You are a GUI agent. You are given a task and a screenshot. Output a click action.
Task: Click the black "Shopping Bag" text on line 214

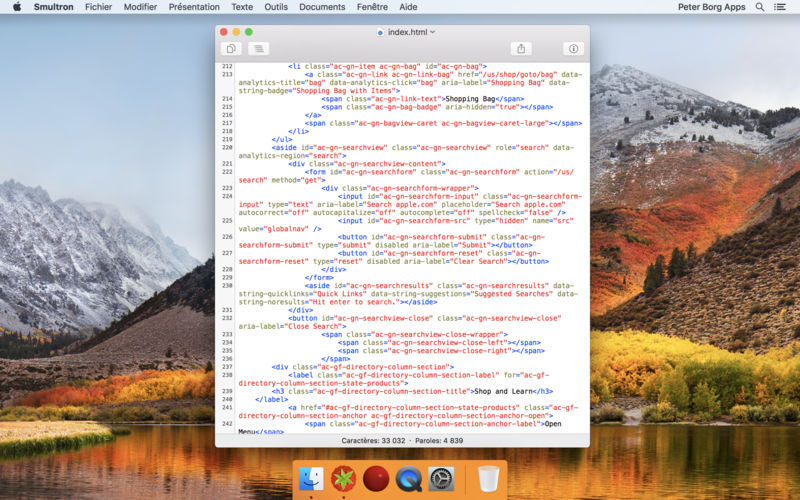click(470, 99)
